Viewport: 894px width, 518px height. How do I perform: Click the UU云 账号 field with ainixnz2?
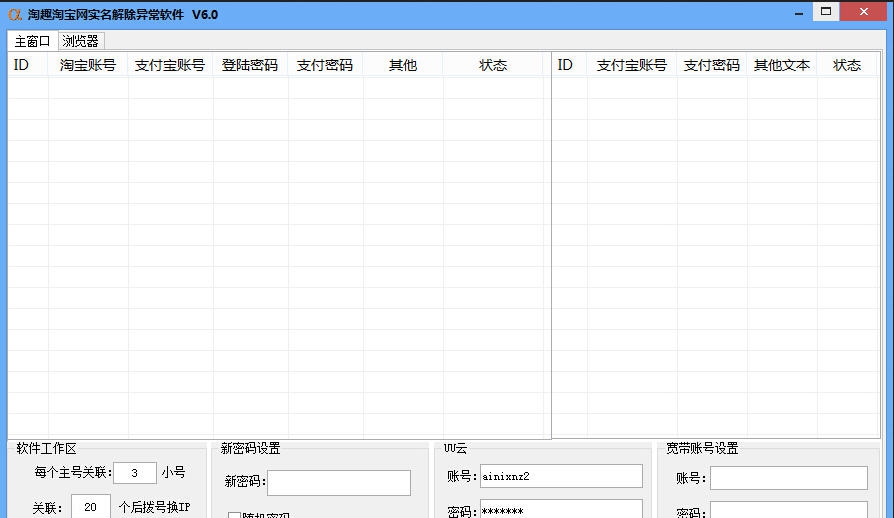point(561,476)
